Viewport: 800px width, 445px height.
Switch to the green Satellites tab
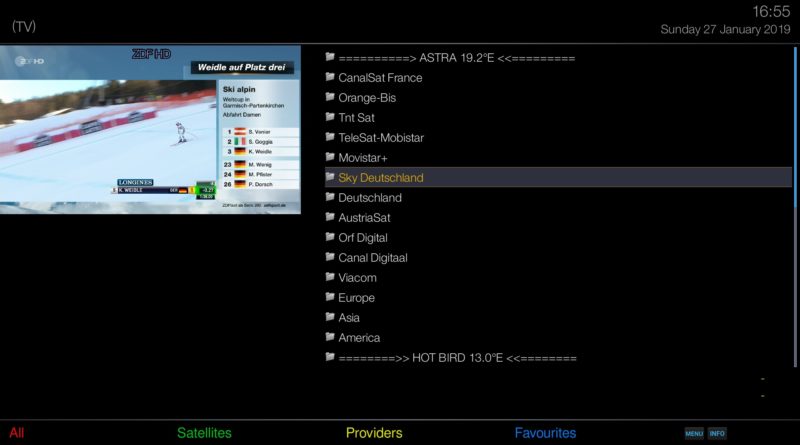coord(204,433)
